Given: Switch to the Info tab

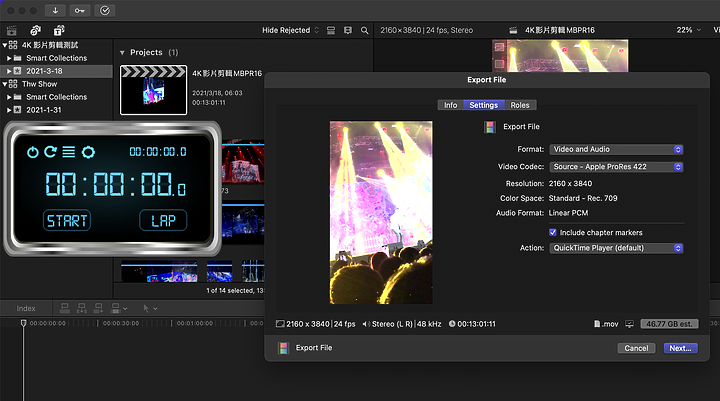Looking at the screenshot, I should click(x=450, y=105).
